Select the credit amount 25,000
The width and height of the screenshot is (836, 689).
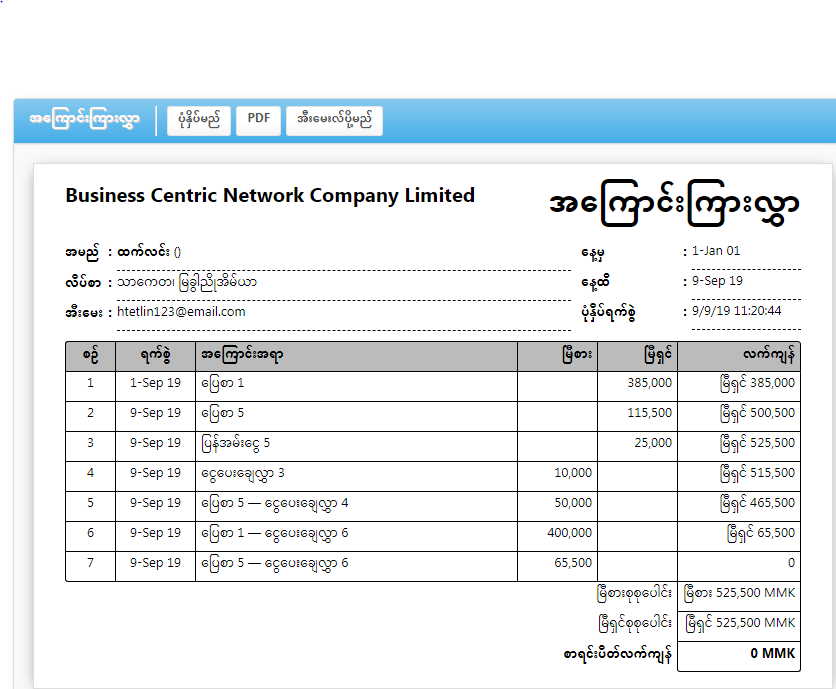coord(653,443)
